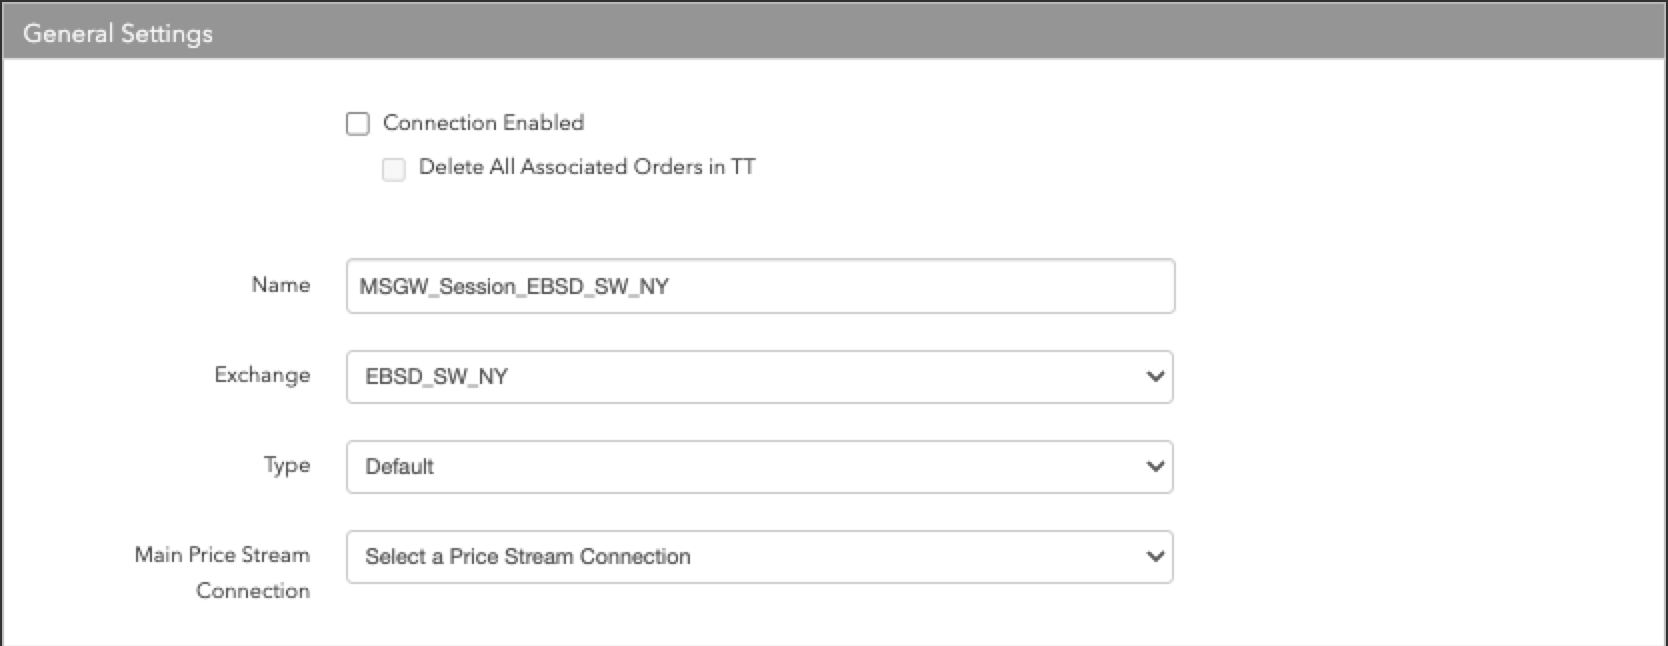Click the 'Type' field label
Viewport: 1668px width, 646px height.
(287, 465)
